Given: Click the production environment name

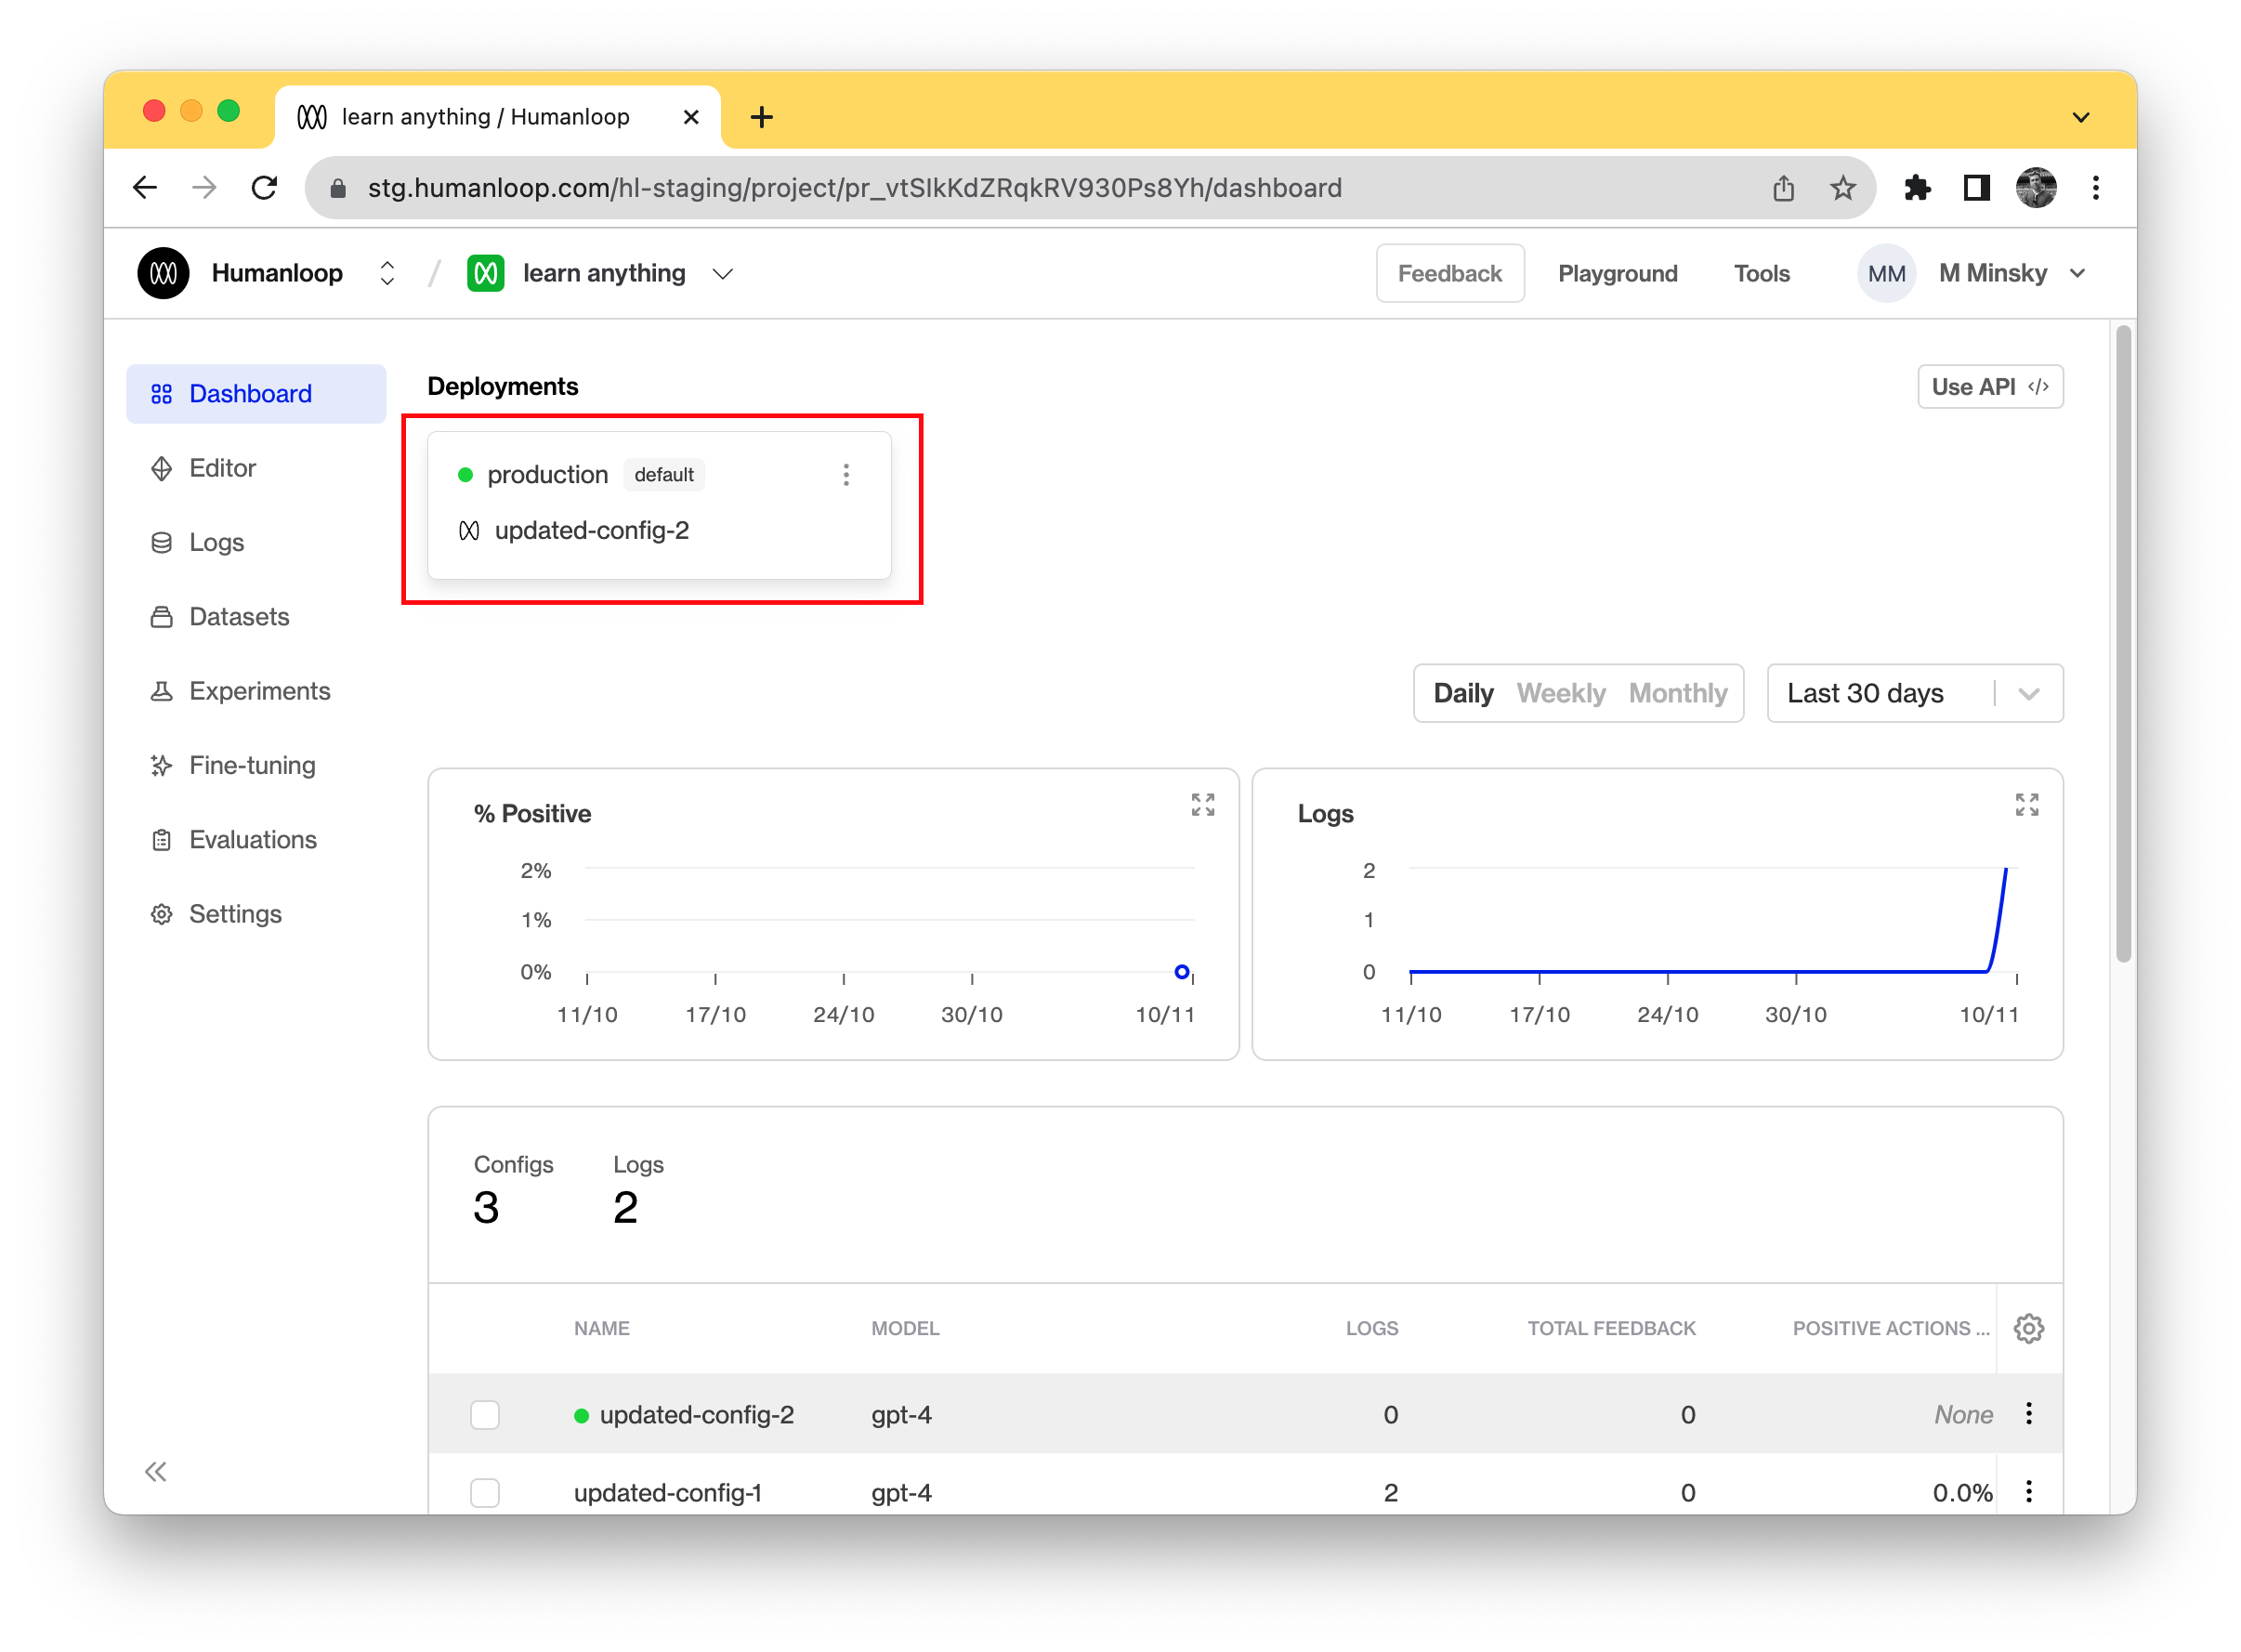Looking at the screenshot, I should (547, 474).
